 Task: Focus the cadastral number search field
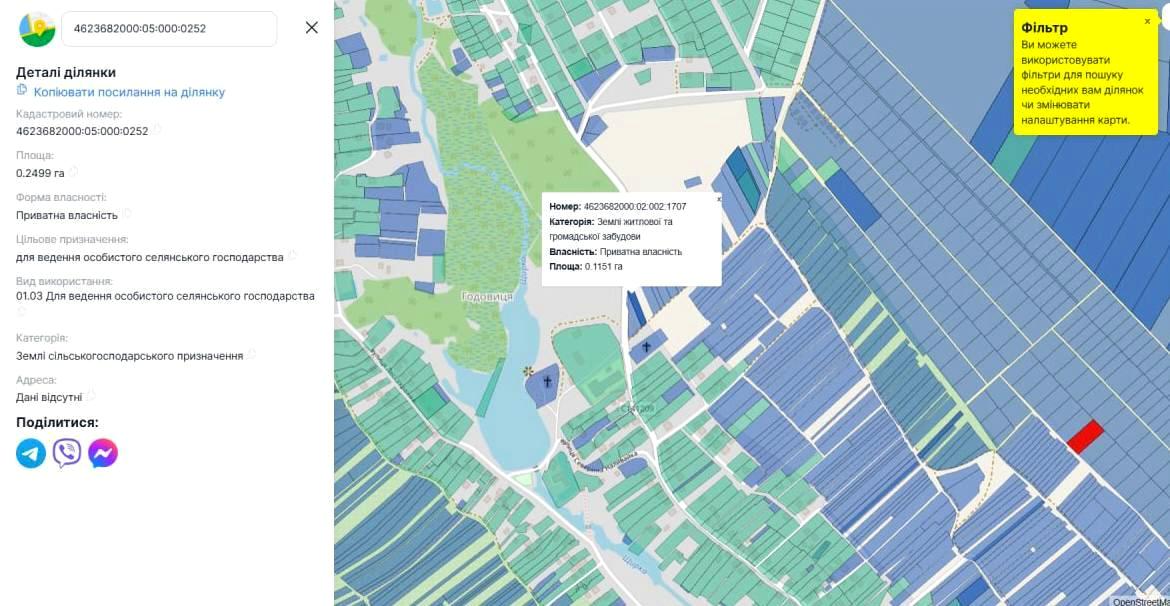click(168, 29)
